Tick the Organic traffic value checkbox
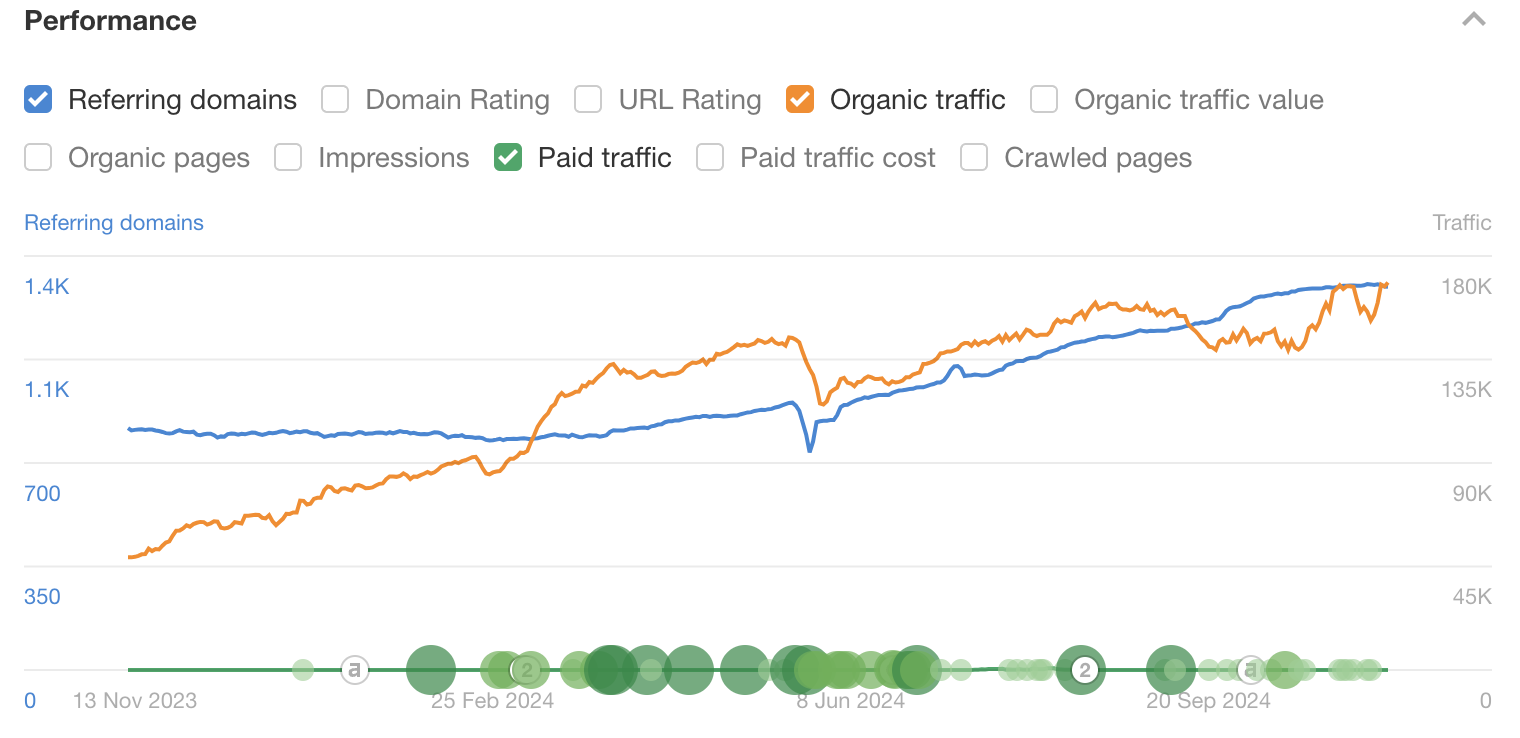 point(1044,100)
